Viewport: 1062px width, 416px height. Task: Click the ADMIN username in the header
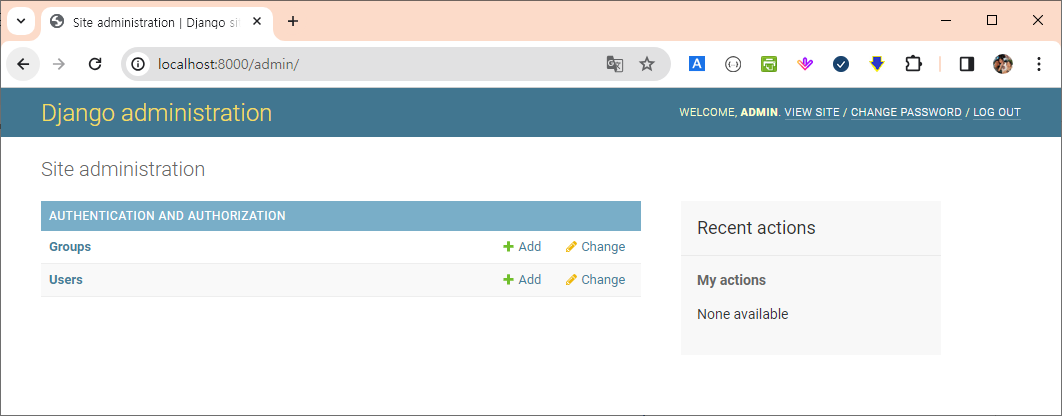(759, 112)
